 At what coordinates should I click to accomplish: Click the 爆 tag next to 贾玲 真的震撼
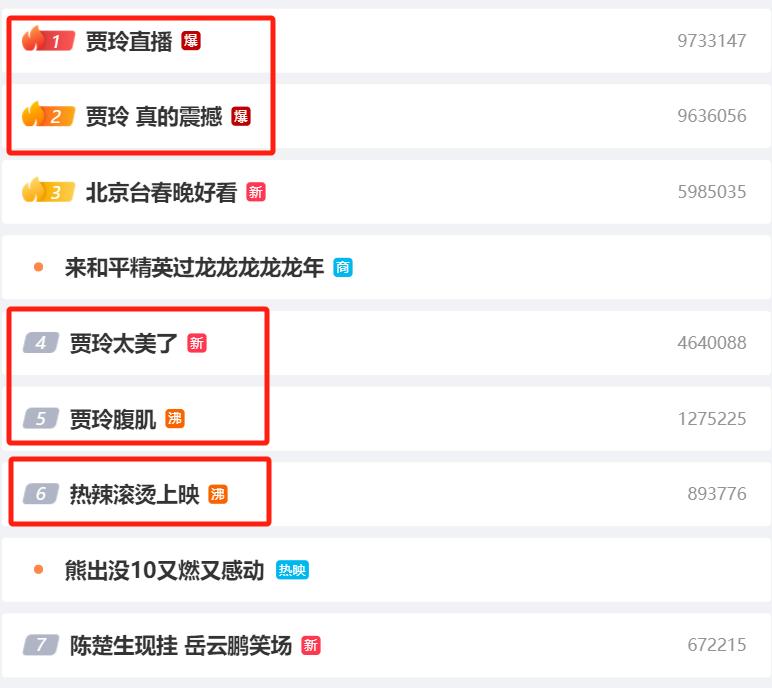tap(241, 116)
